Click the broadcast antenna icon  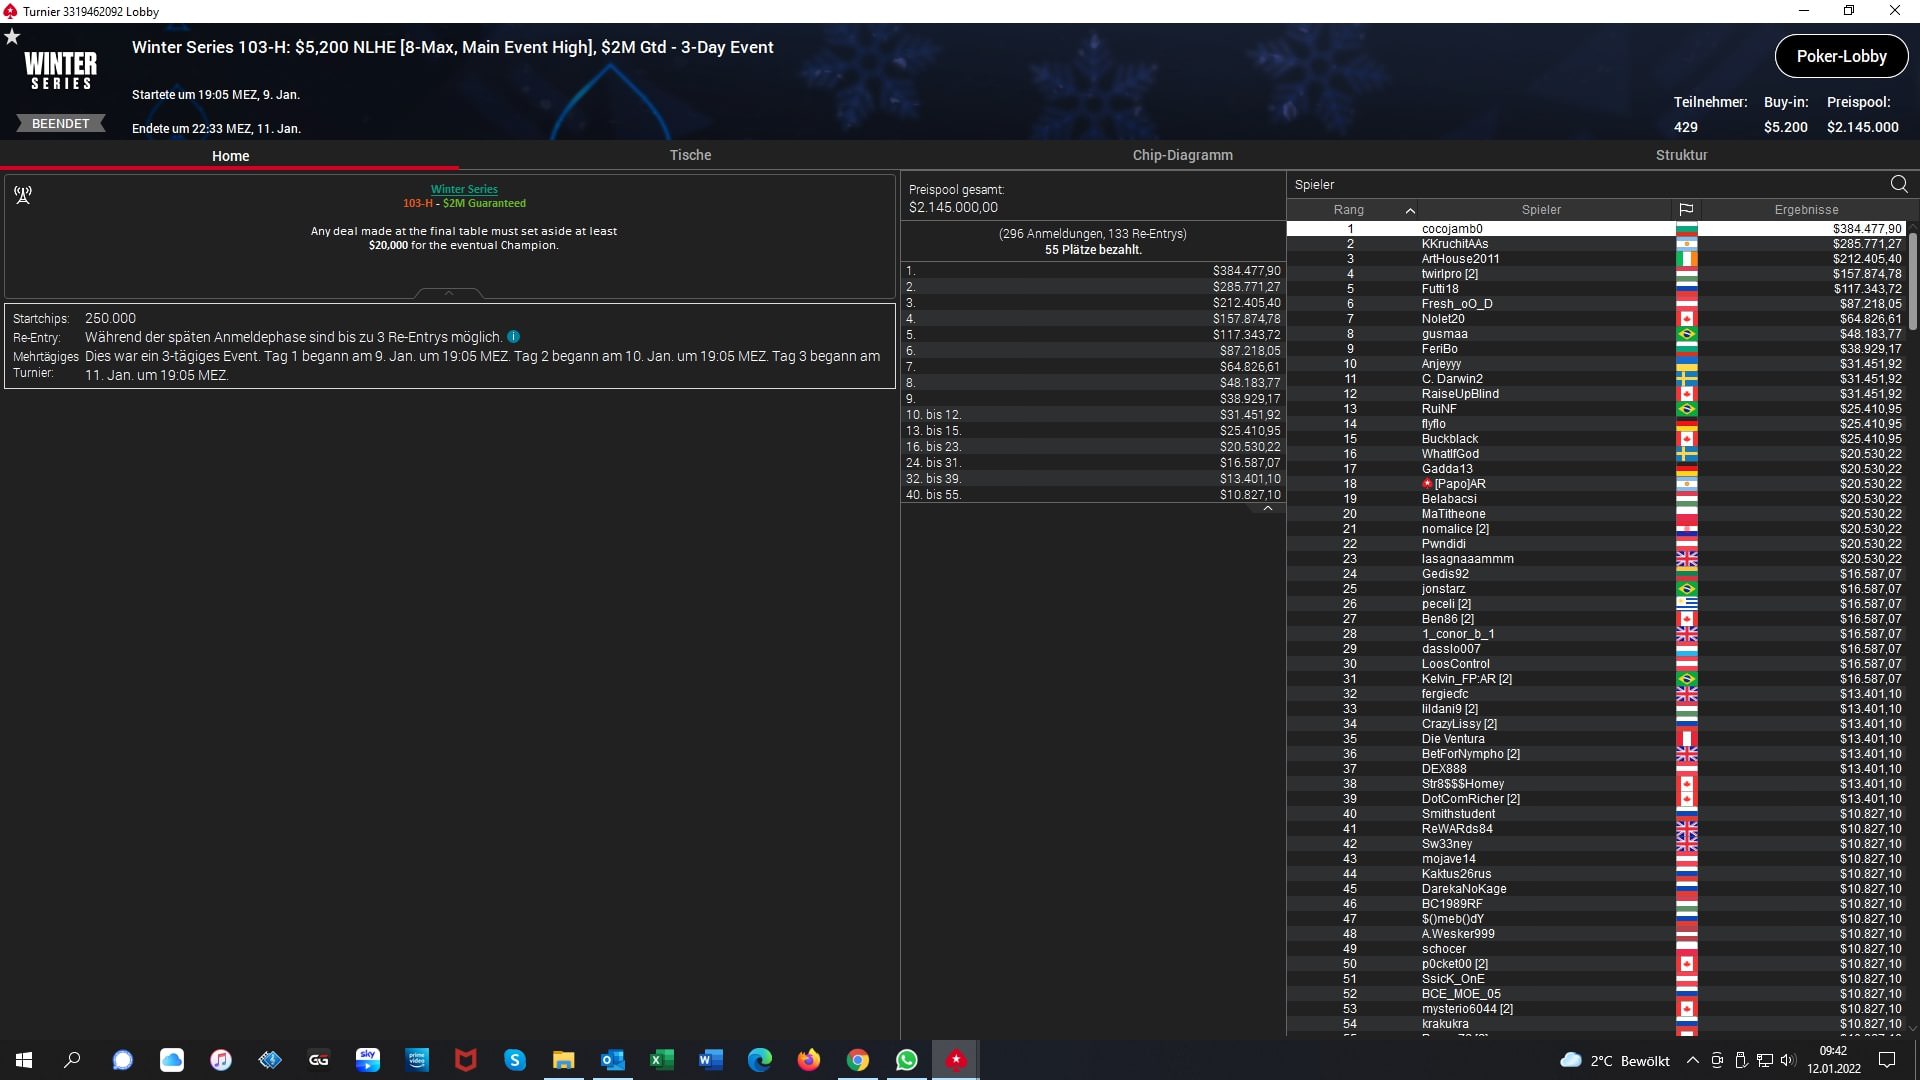(23, 195)
